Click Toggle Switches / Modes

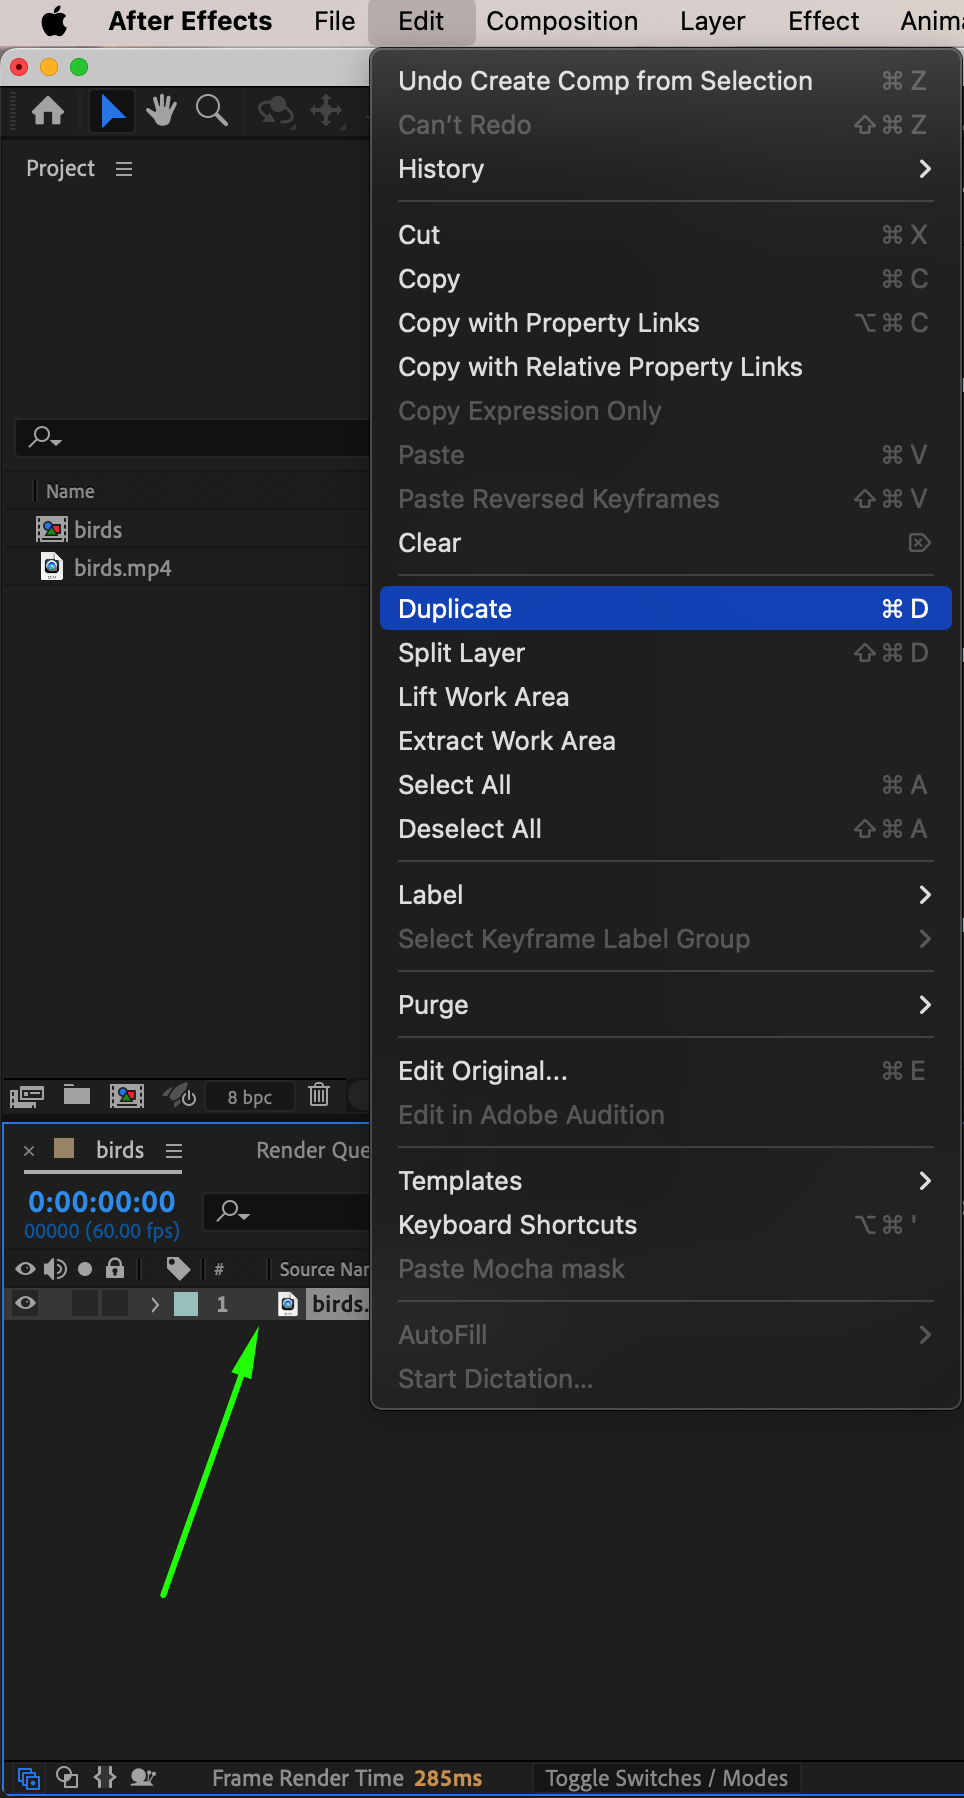(x=666, y=1778)
